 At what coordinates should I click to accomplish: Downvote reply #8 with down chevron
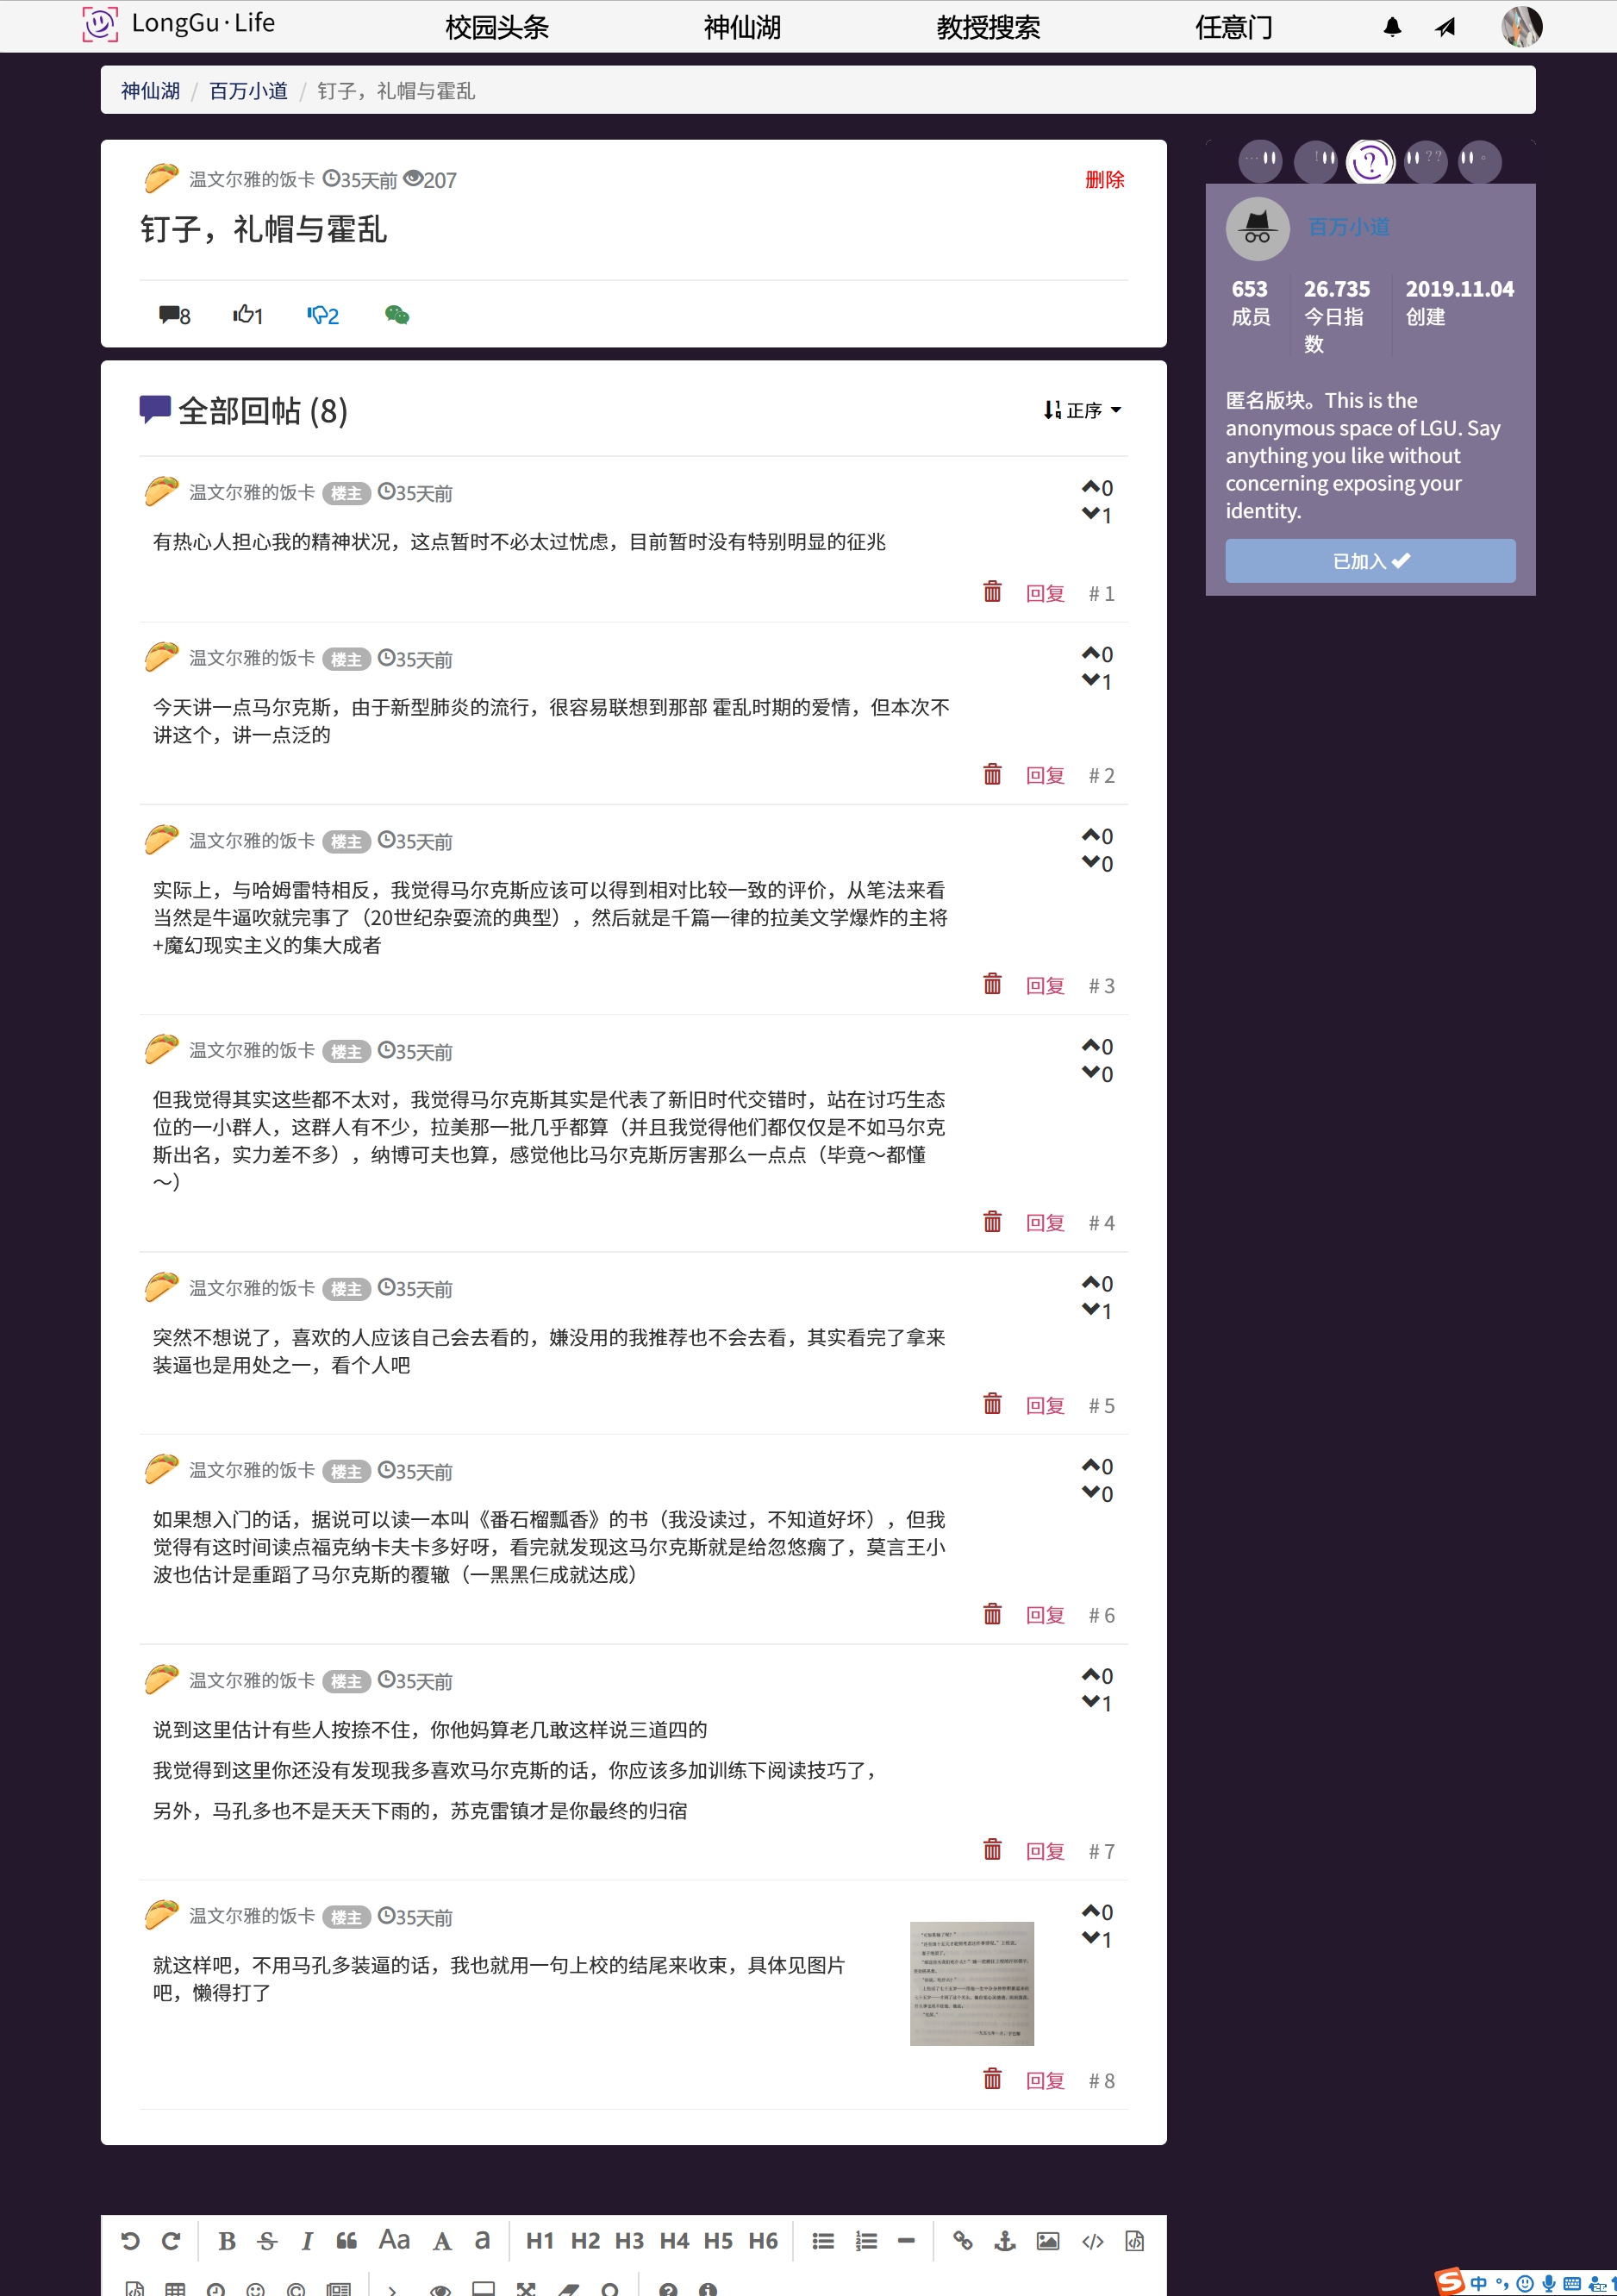(x=1090, y=1938)
